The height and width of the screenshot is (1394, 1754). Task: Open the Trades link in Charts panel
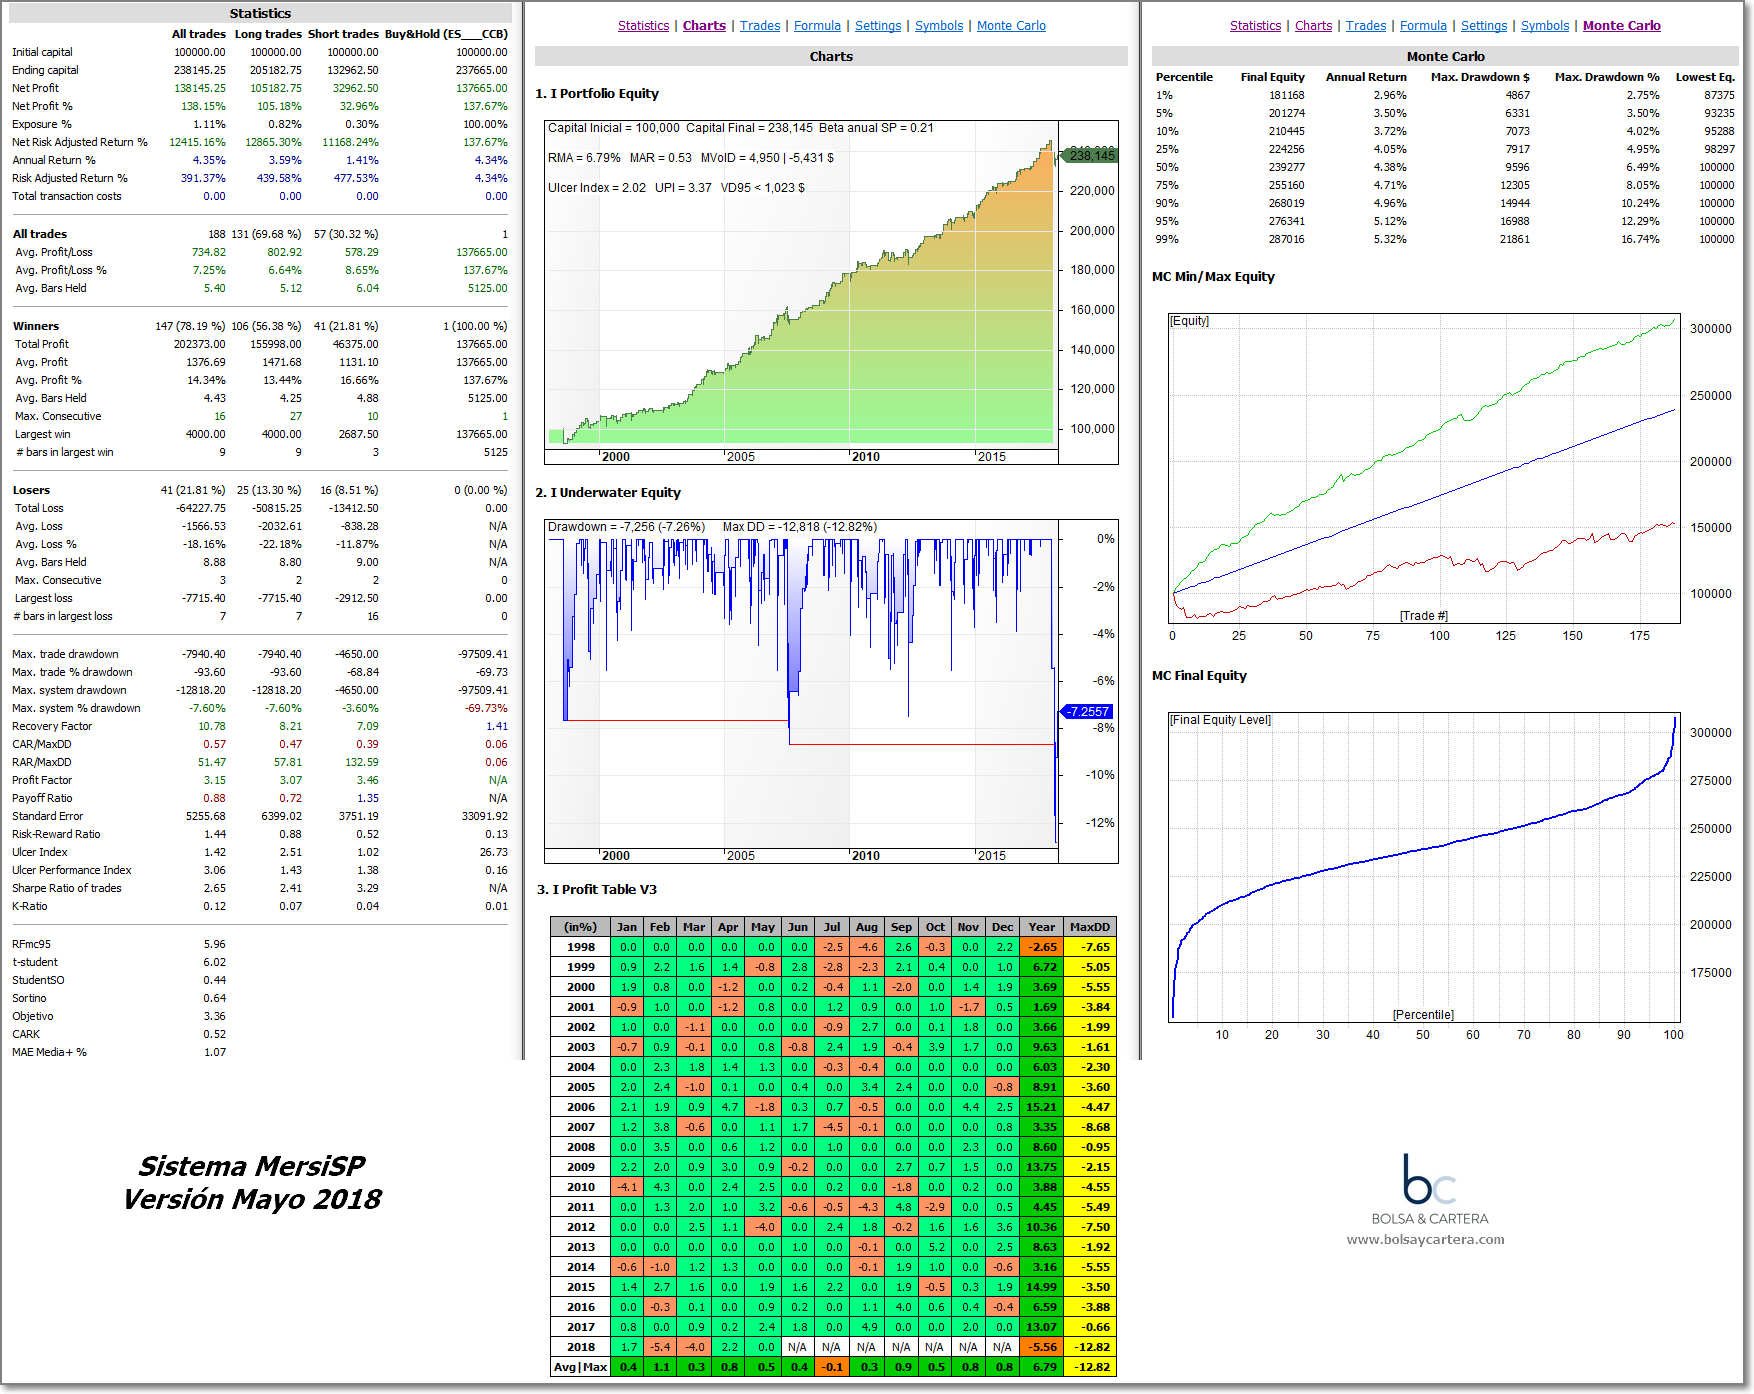[x=760, y=26]
